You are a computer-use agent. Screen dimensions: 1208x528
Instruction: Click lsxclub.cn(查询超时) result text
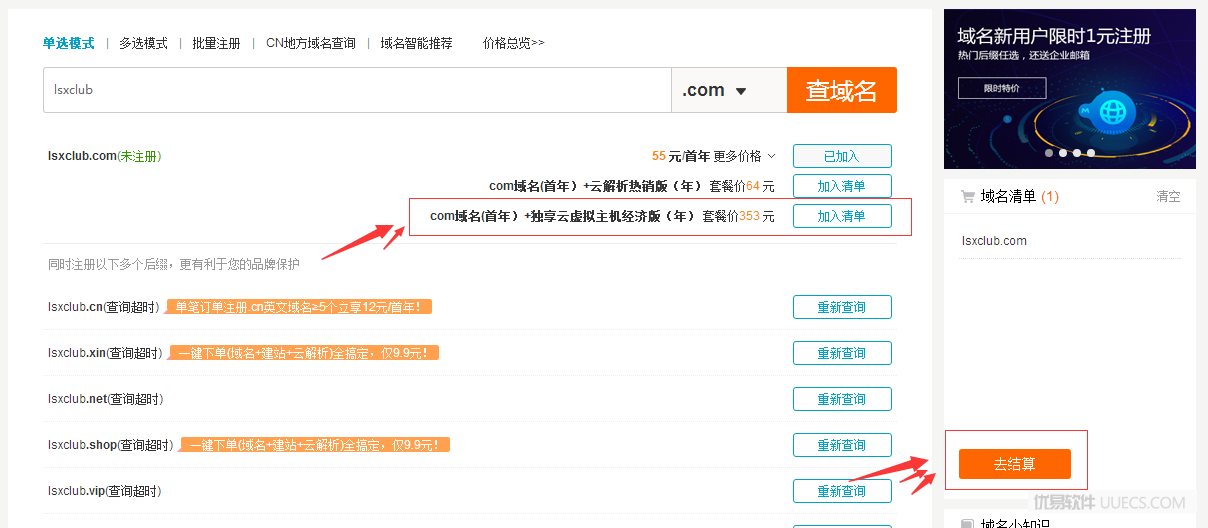tap(104, 307)
